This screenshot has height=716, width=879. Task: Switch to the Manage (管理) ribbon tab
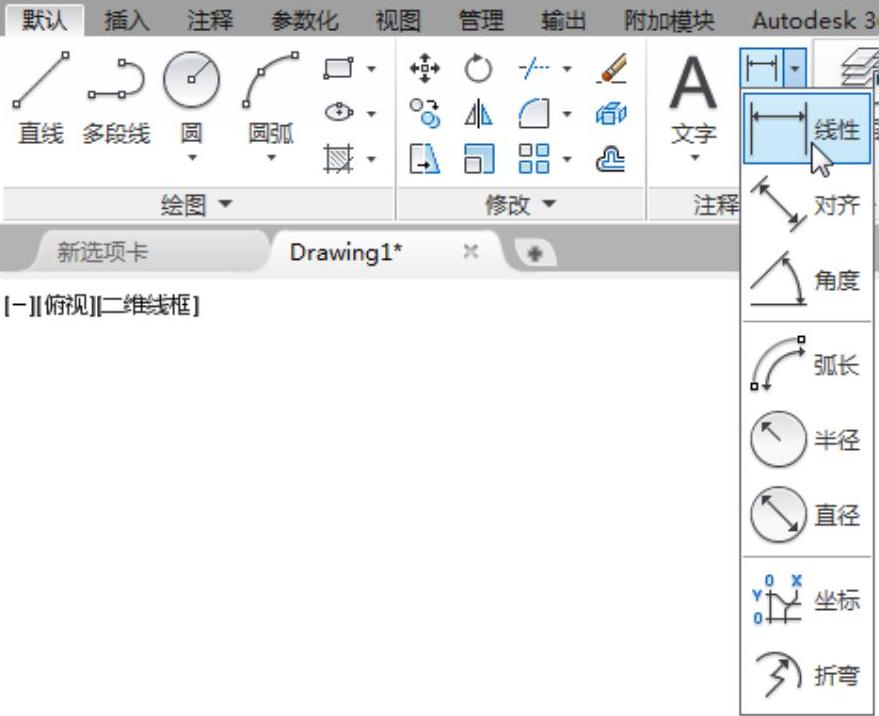[x=481, y=21]
